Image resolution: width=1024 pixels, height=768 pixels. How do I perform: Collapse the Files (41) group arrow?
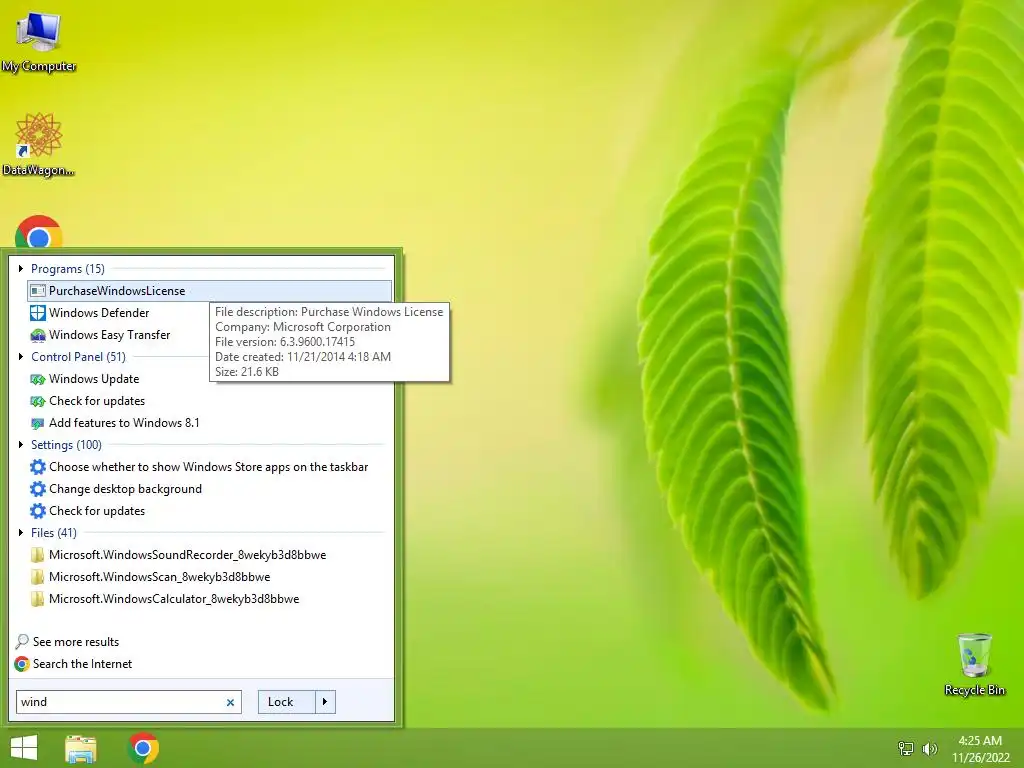point(21,532)
